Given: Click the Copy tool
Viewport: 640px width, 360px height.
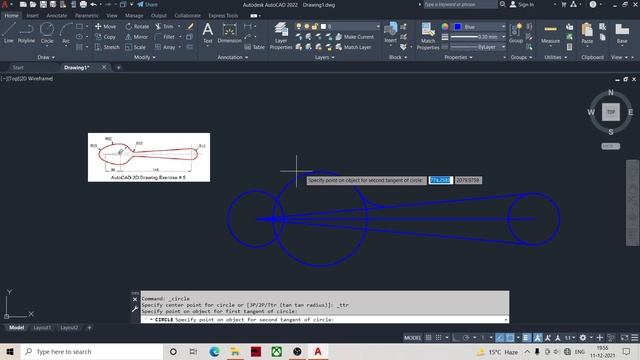Looking at the screenshot, I should [x=105, y=37].
